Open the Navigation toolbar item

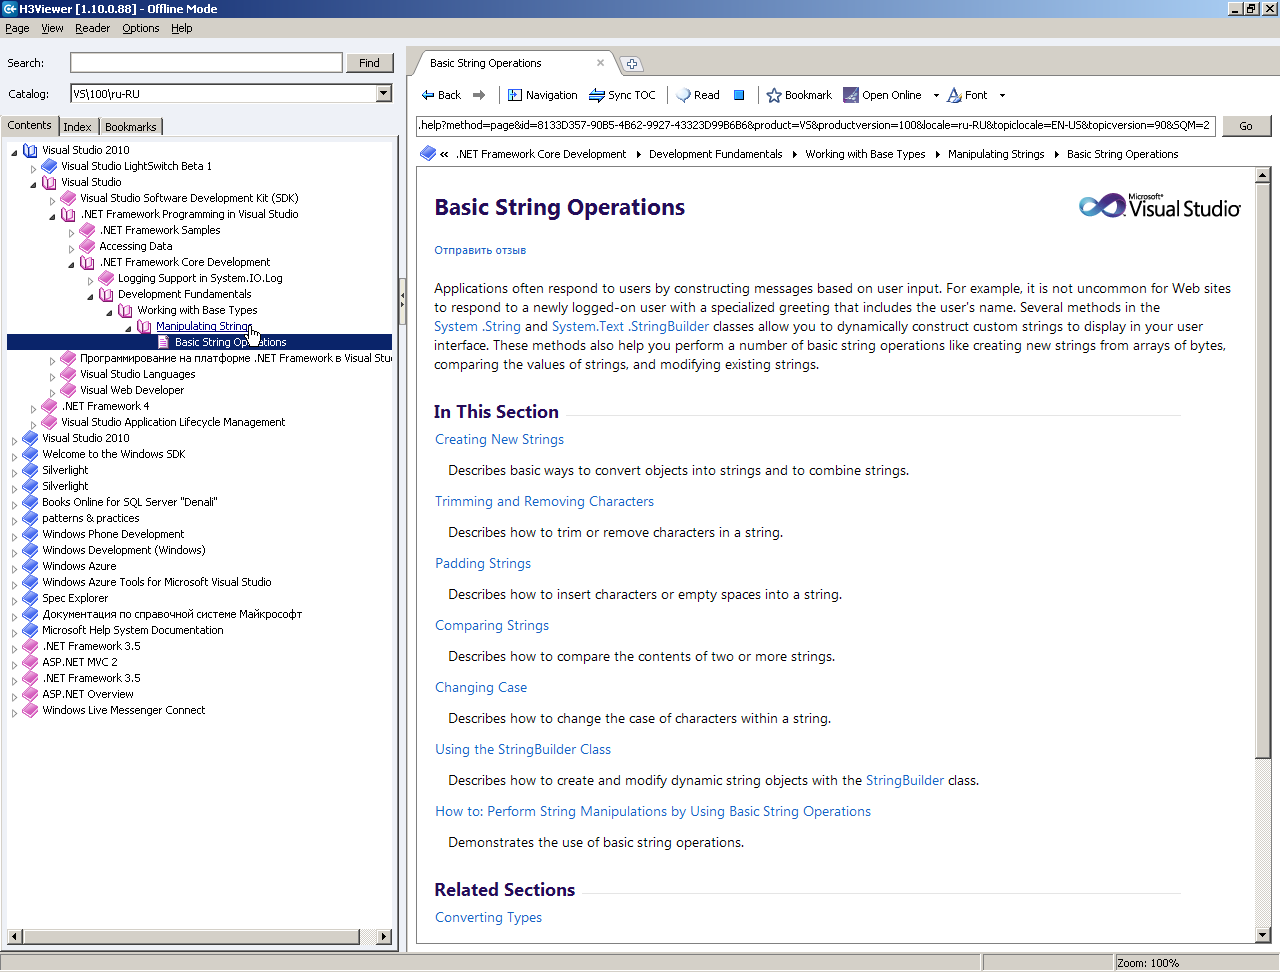(x=542, y=95)
